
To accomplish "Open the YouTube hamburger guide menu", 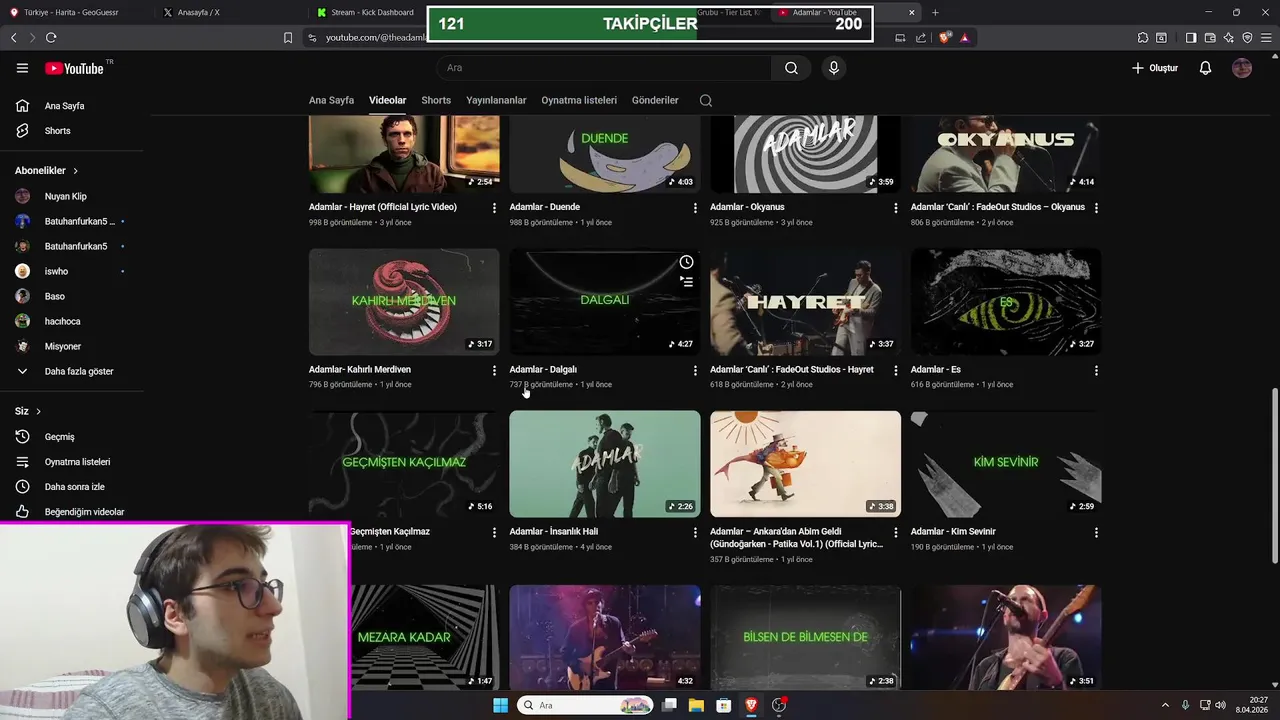I will click(22, 68).
